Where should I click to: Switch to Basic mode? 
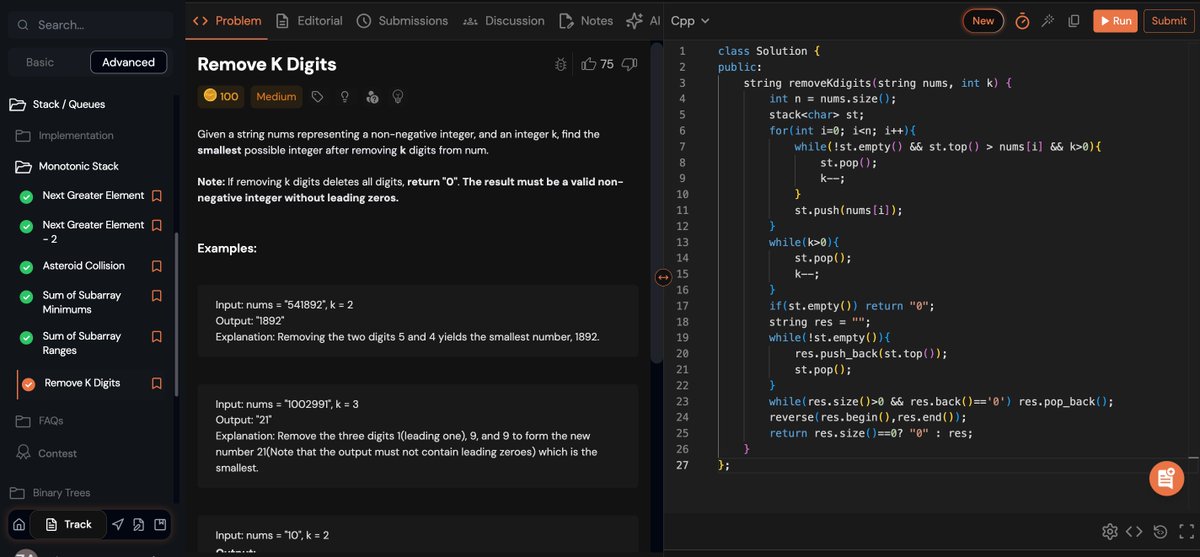[40, 62]
